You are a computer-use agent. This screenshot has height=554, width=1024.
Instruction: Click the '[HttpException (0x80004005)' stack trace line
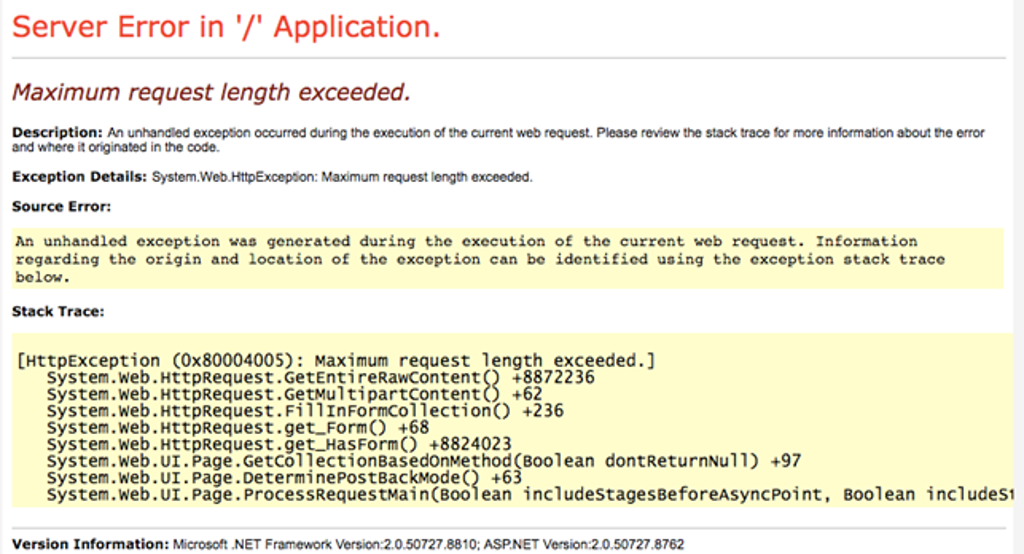(336, 361)
